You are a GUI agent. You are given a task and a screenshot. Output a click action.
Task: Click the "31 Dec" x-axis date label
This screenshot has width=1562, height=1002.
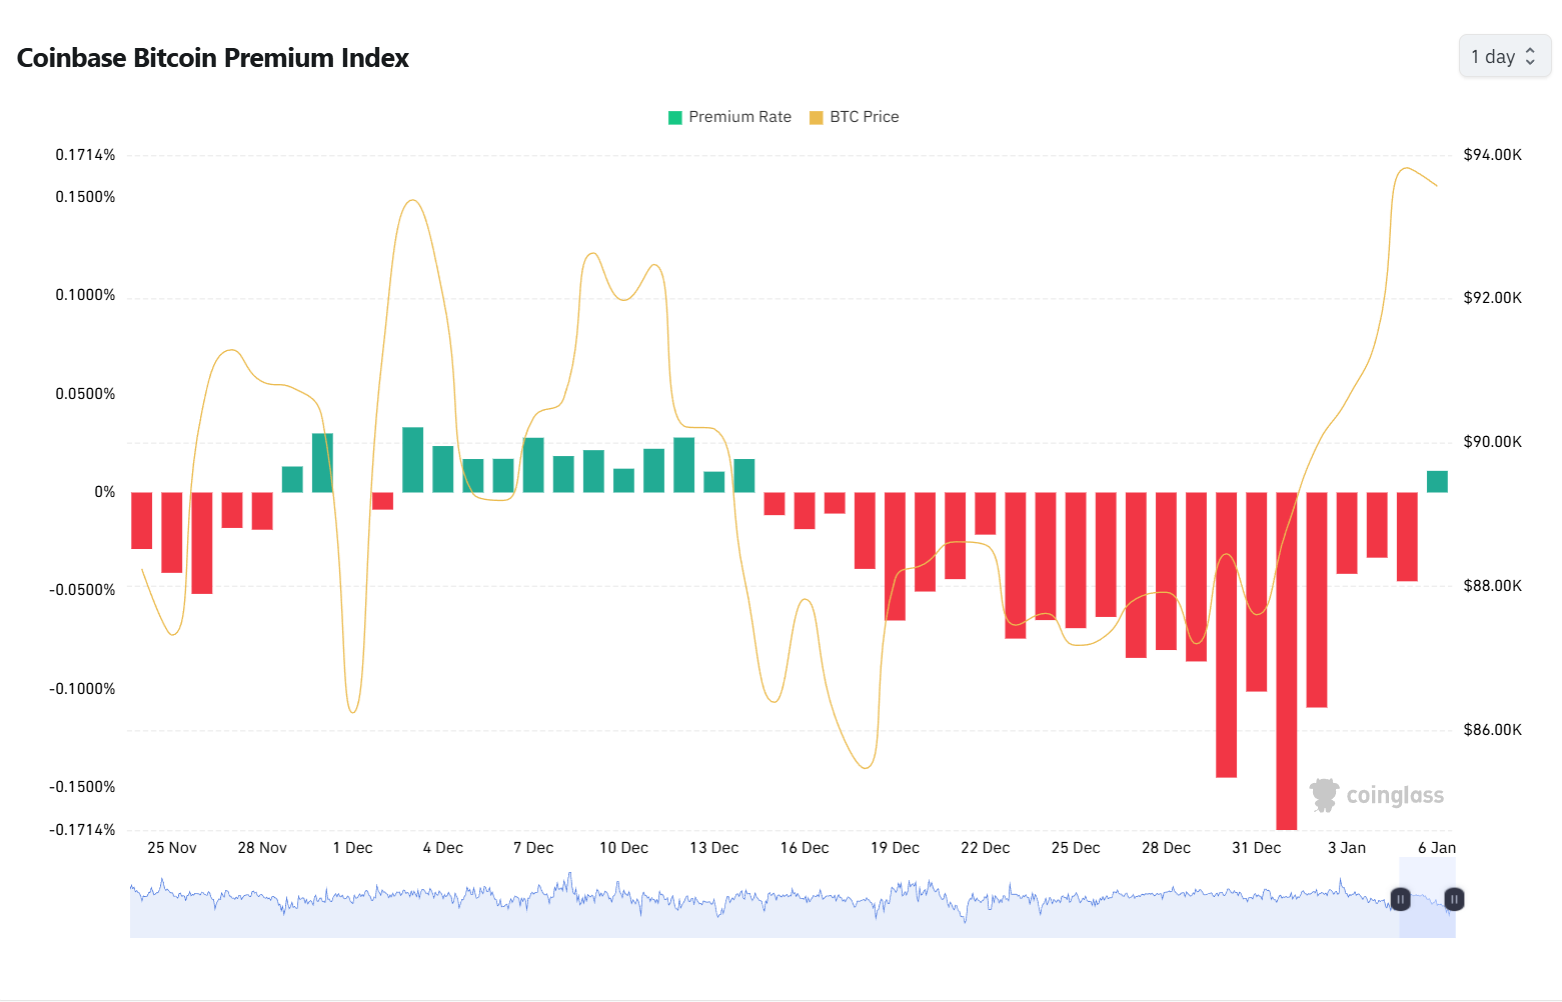(x=1256, y=848)
